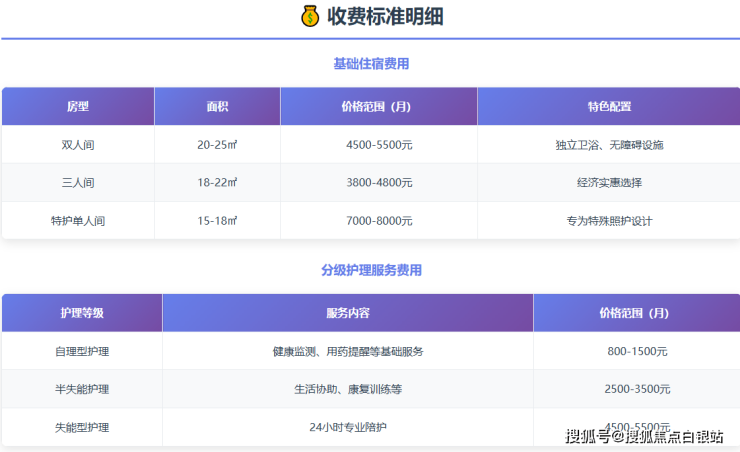Click the 24小时专业陪护 service cell

(x=347, y=427)
